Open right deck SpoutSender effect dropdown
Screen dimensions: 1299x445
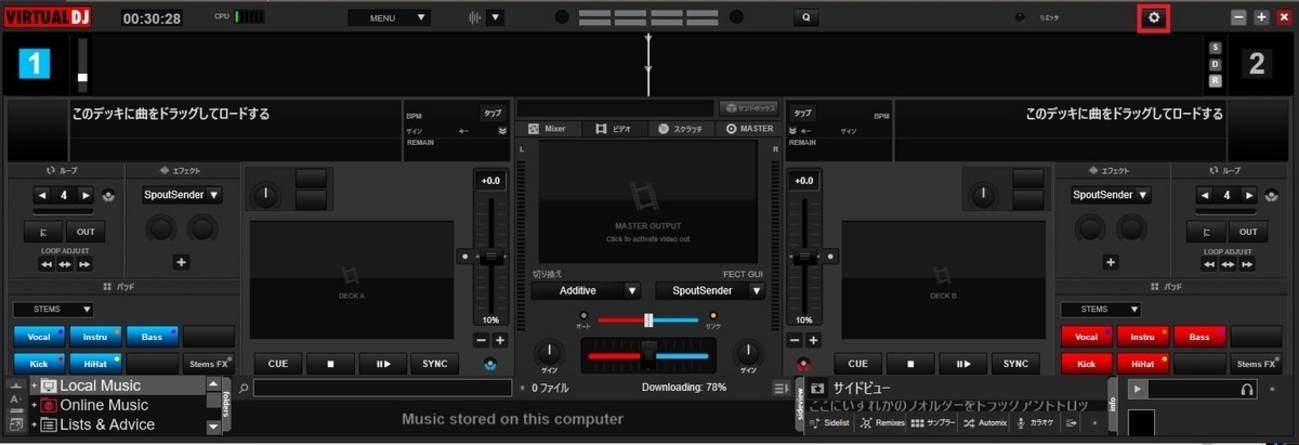(1110, 195)
